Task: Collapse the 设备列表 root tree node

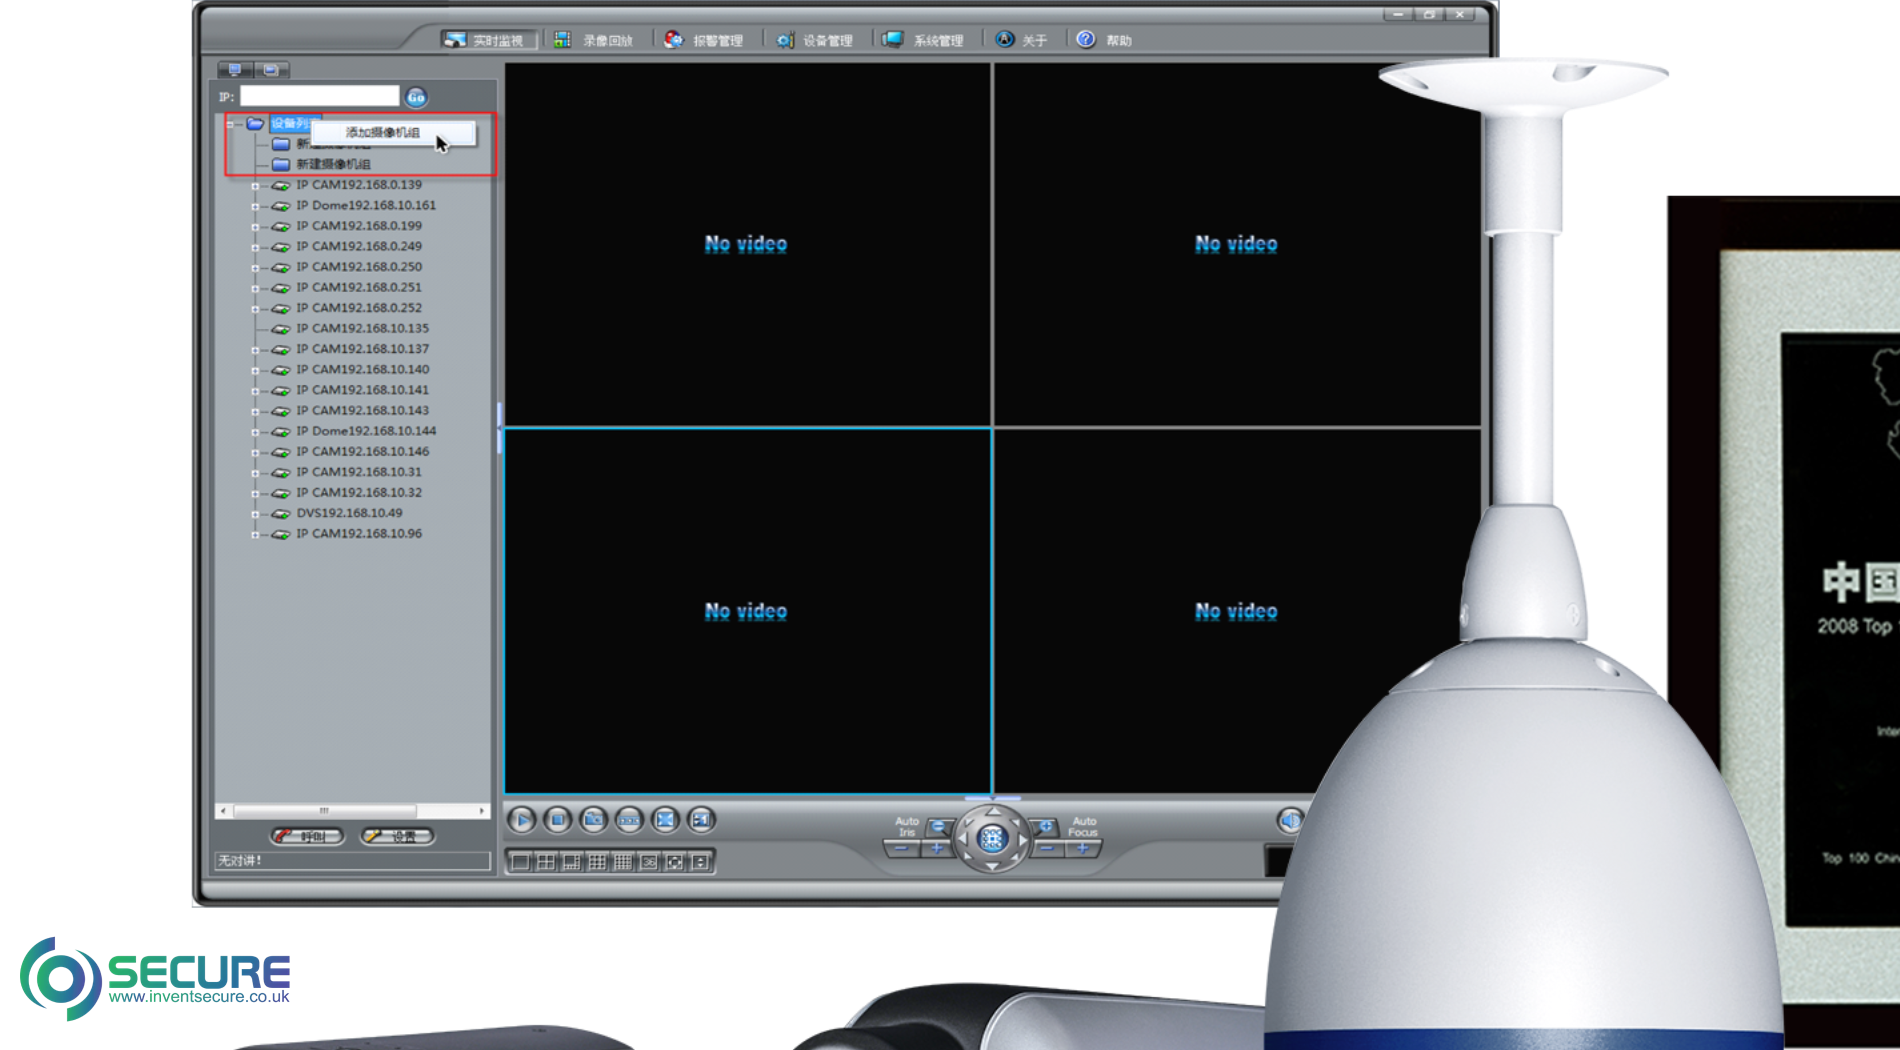Action: [x=230, y=124]
